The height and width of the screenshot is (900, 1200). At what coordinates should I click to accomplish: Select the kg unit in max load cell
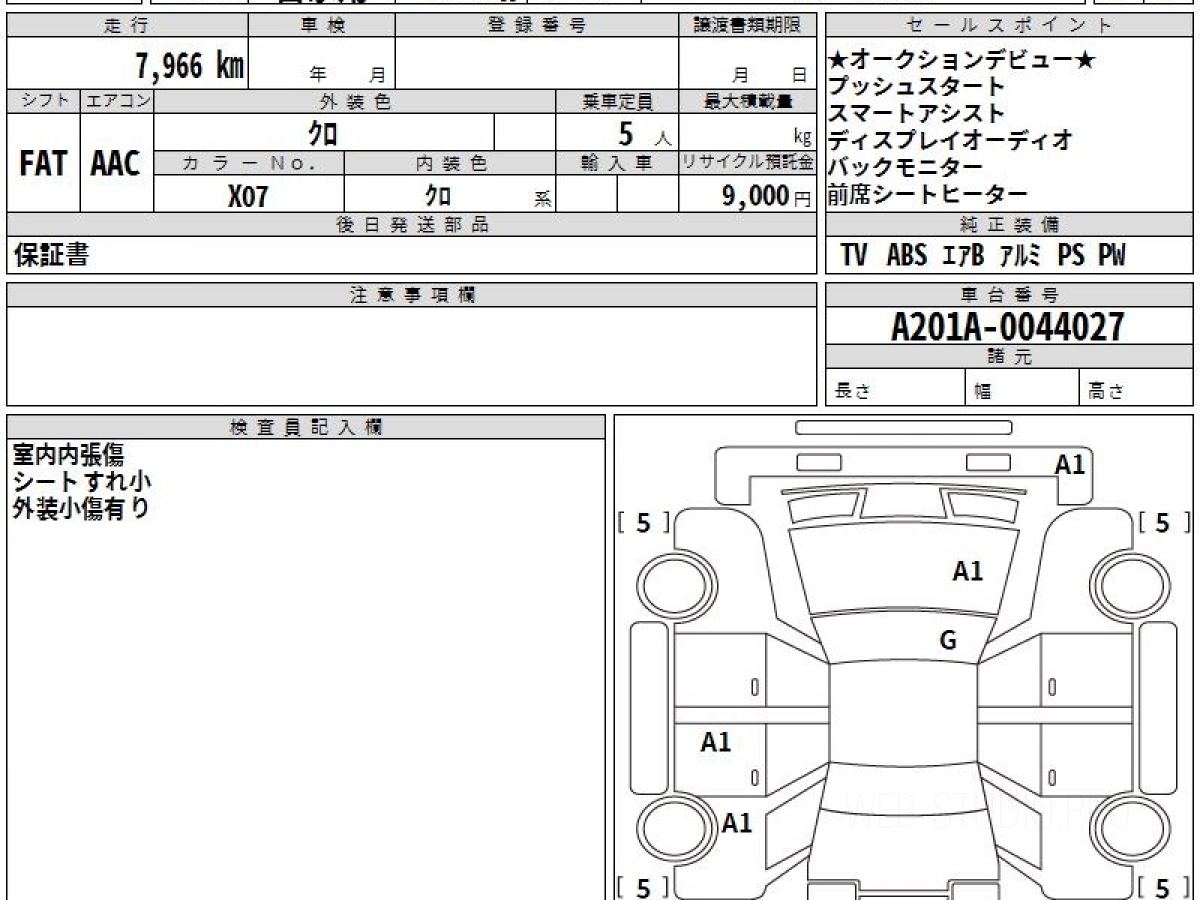(x=802, y=139)
